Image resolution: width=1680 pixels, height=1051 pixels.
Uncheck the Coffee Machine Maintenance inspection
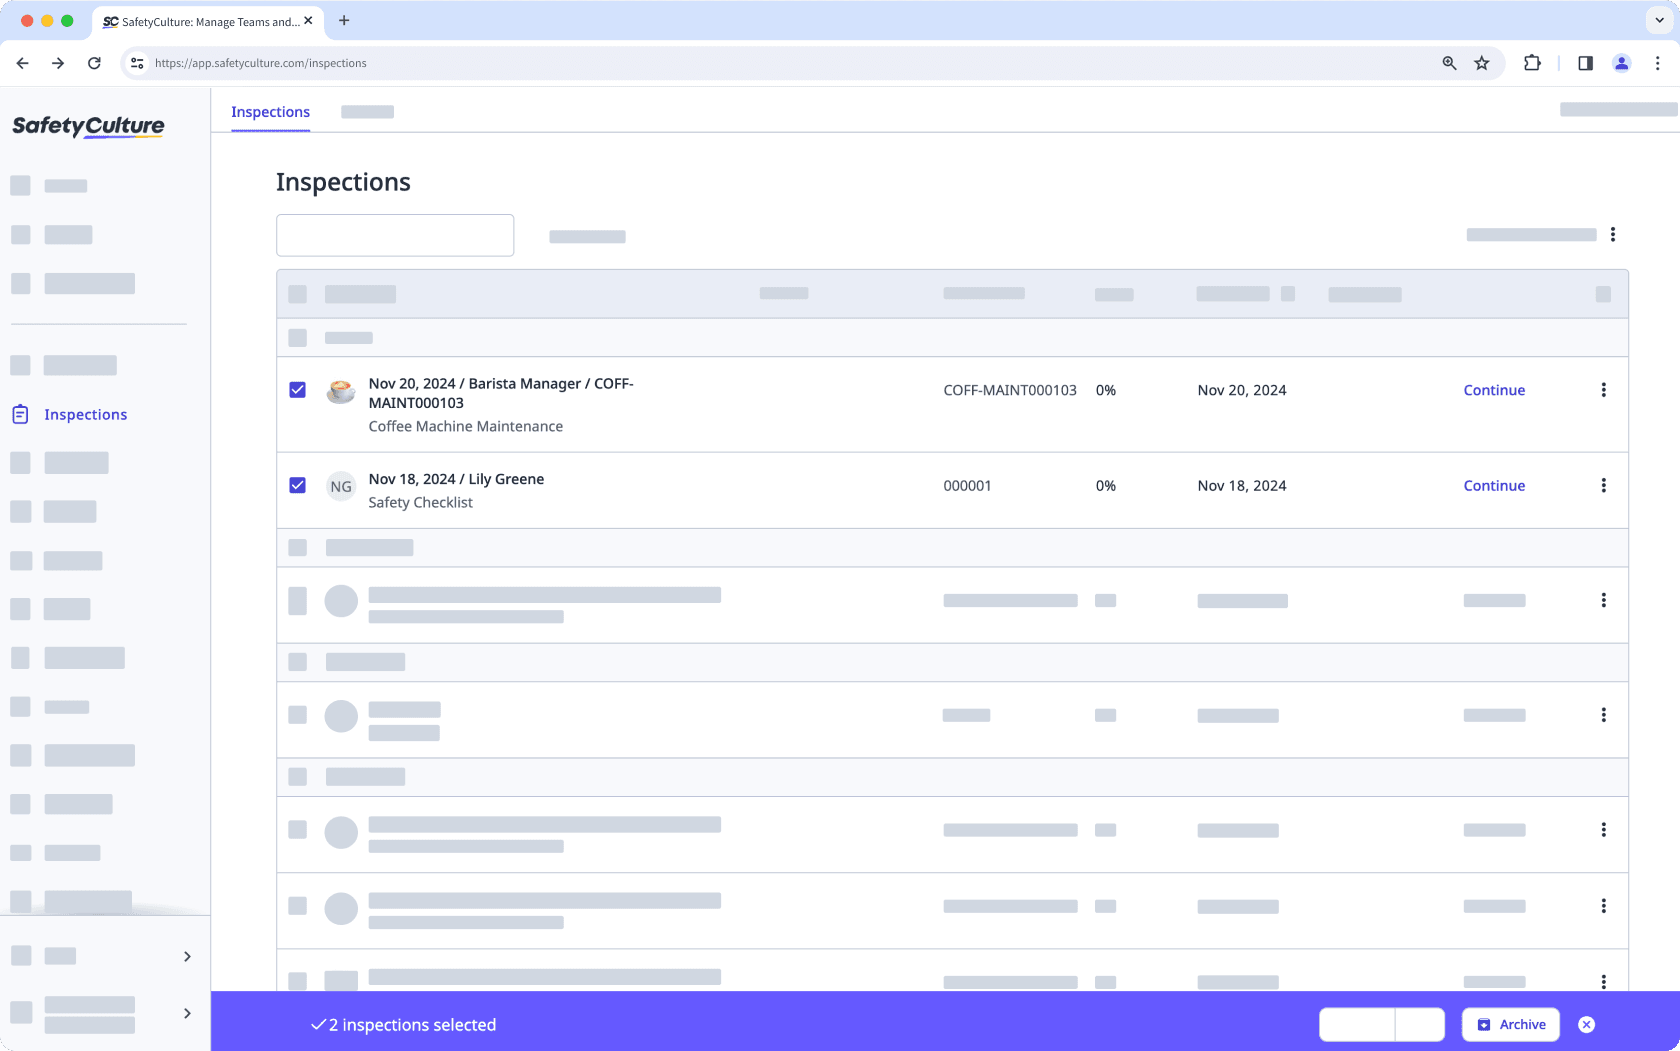[x=297, y=390]
